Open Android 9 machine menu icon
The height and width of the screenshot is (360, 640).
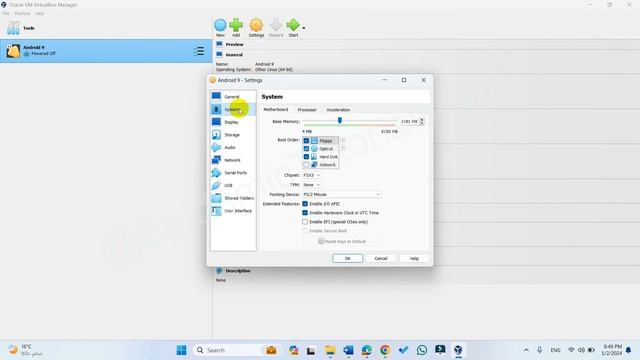(x=199, y=51)
